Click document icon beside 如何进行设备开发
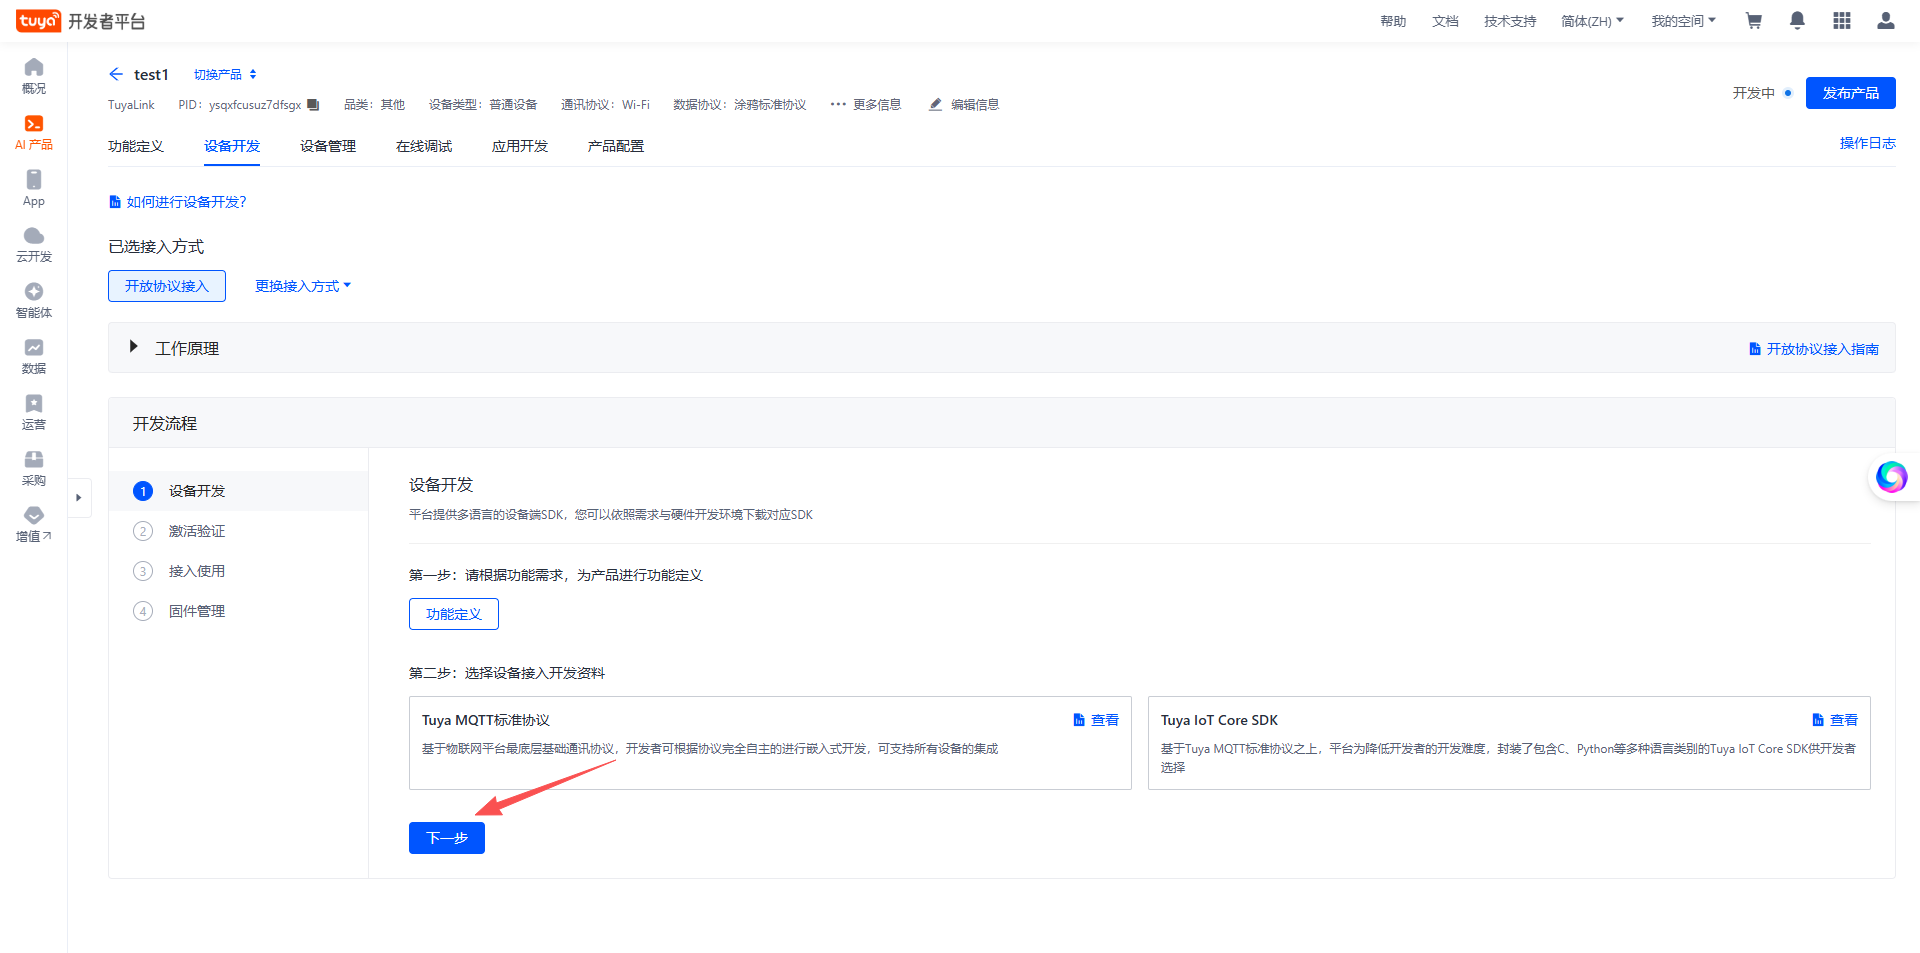The width and height of the screenshot is (1920, 953). pyautogui.click(x=115, y=202)
